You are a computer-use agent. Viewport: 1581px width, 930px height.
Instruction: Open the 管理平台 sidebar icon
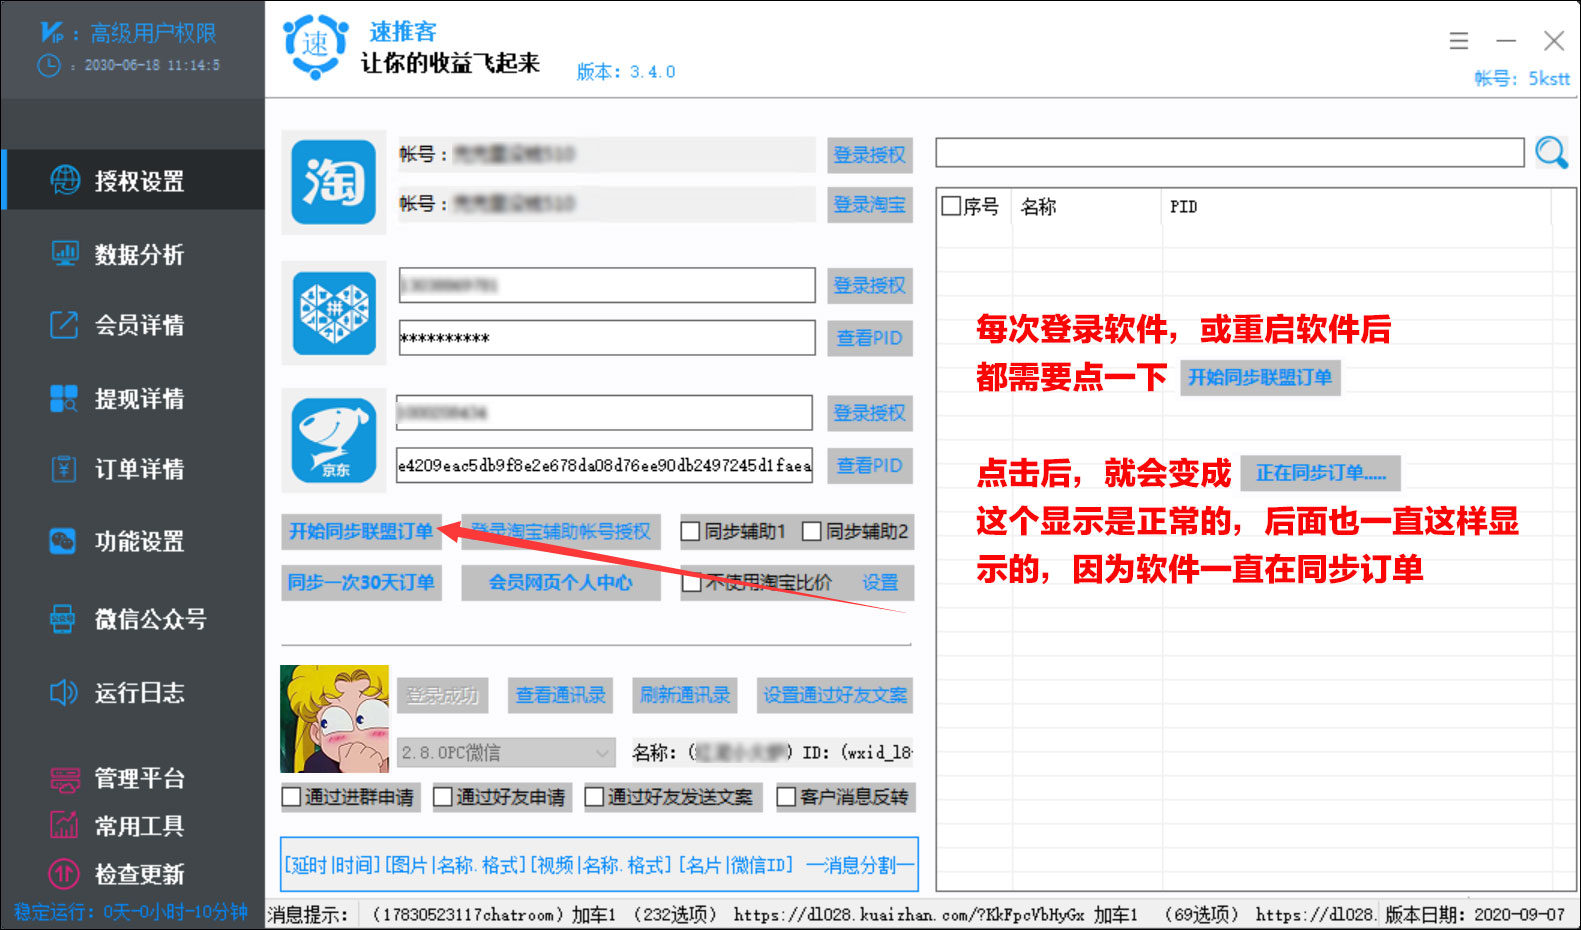64,778
